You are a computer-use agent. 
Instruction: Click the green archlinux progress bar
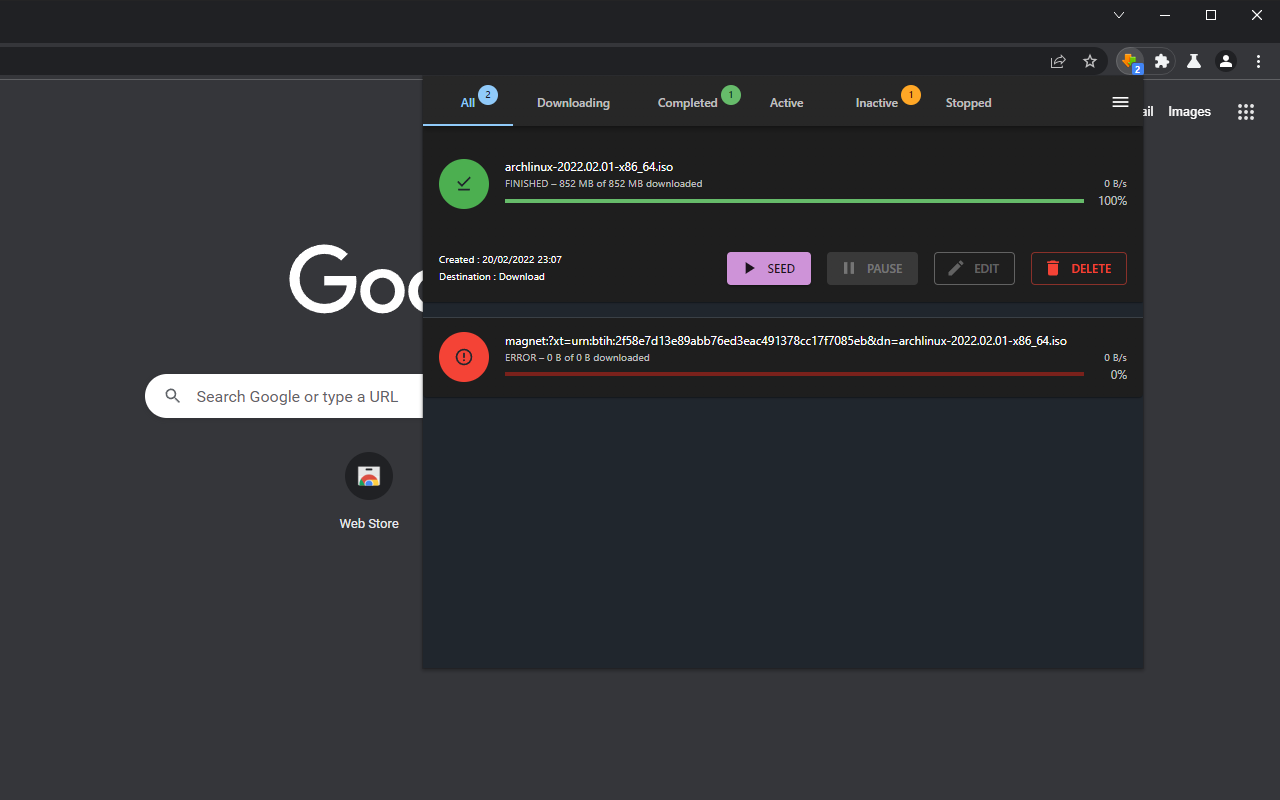[794, 201]
